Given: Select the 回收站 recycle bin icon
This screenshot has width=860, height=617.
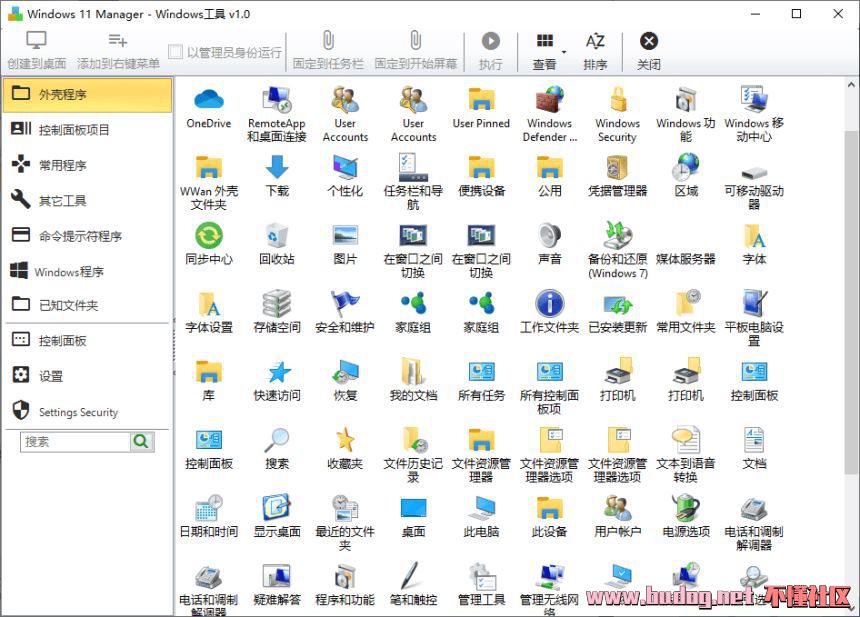Looking at the screenshot, I should click(x=276, y=235).
